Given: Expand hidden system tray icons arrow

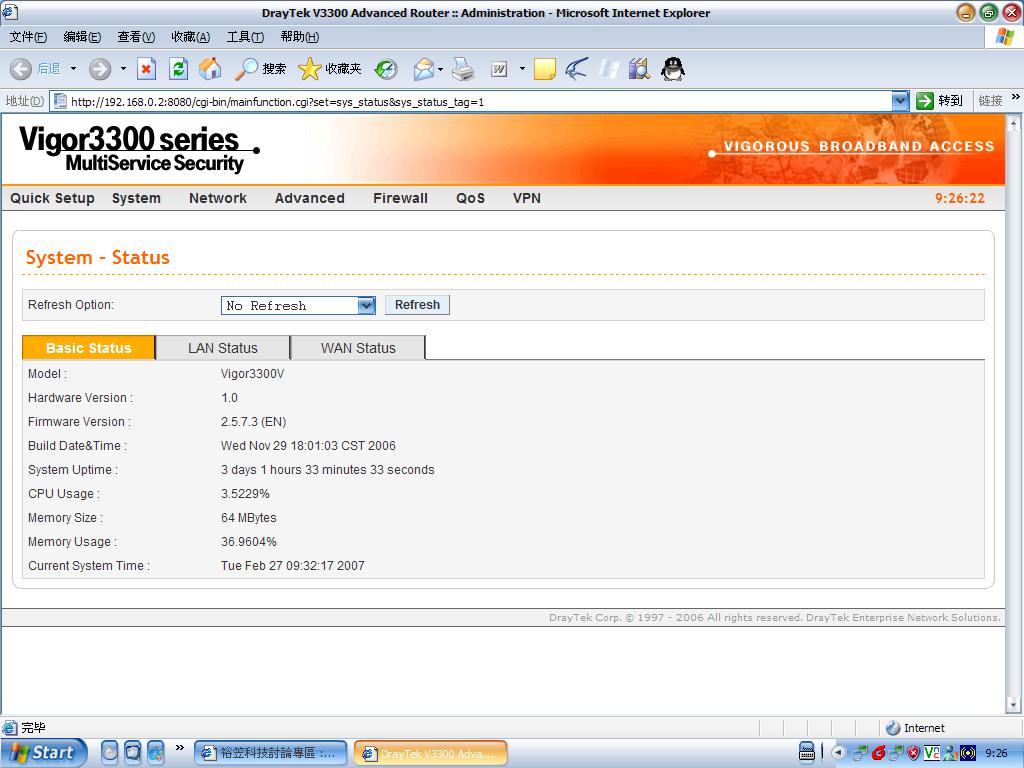Looking at the screenshot, I should pyautogui.click(x=839, y=753).
